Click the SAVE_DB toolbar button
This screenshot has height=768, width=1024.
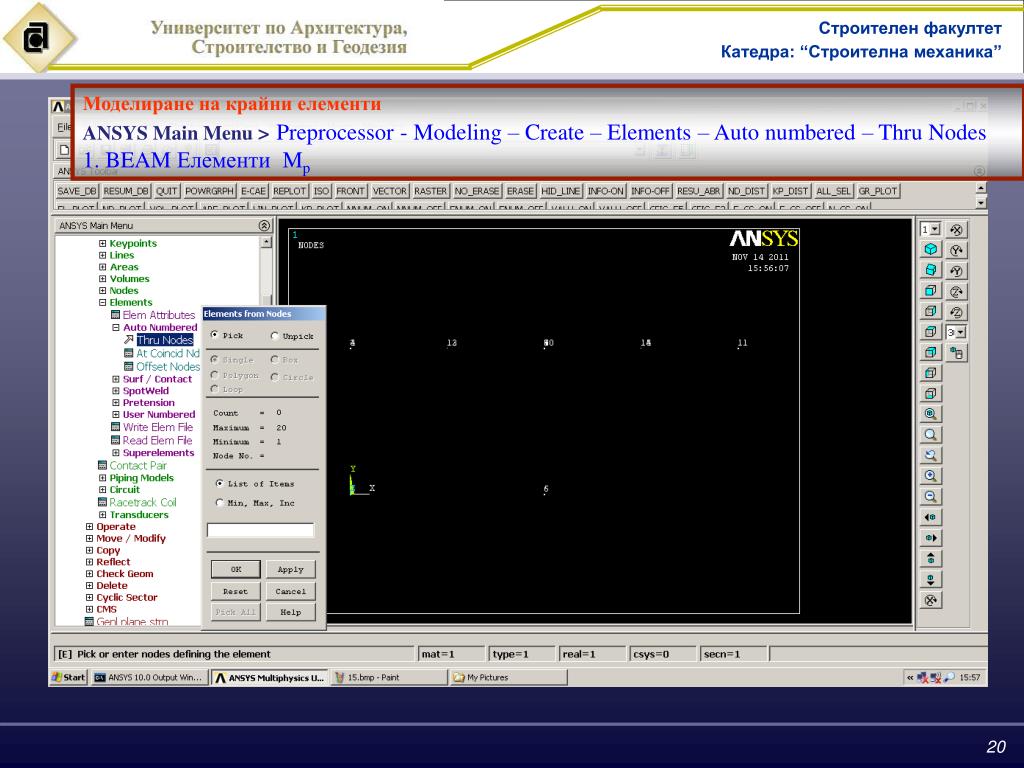77,191
